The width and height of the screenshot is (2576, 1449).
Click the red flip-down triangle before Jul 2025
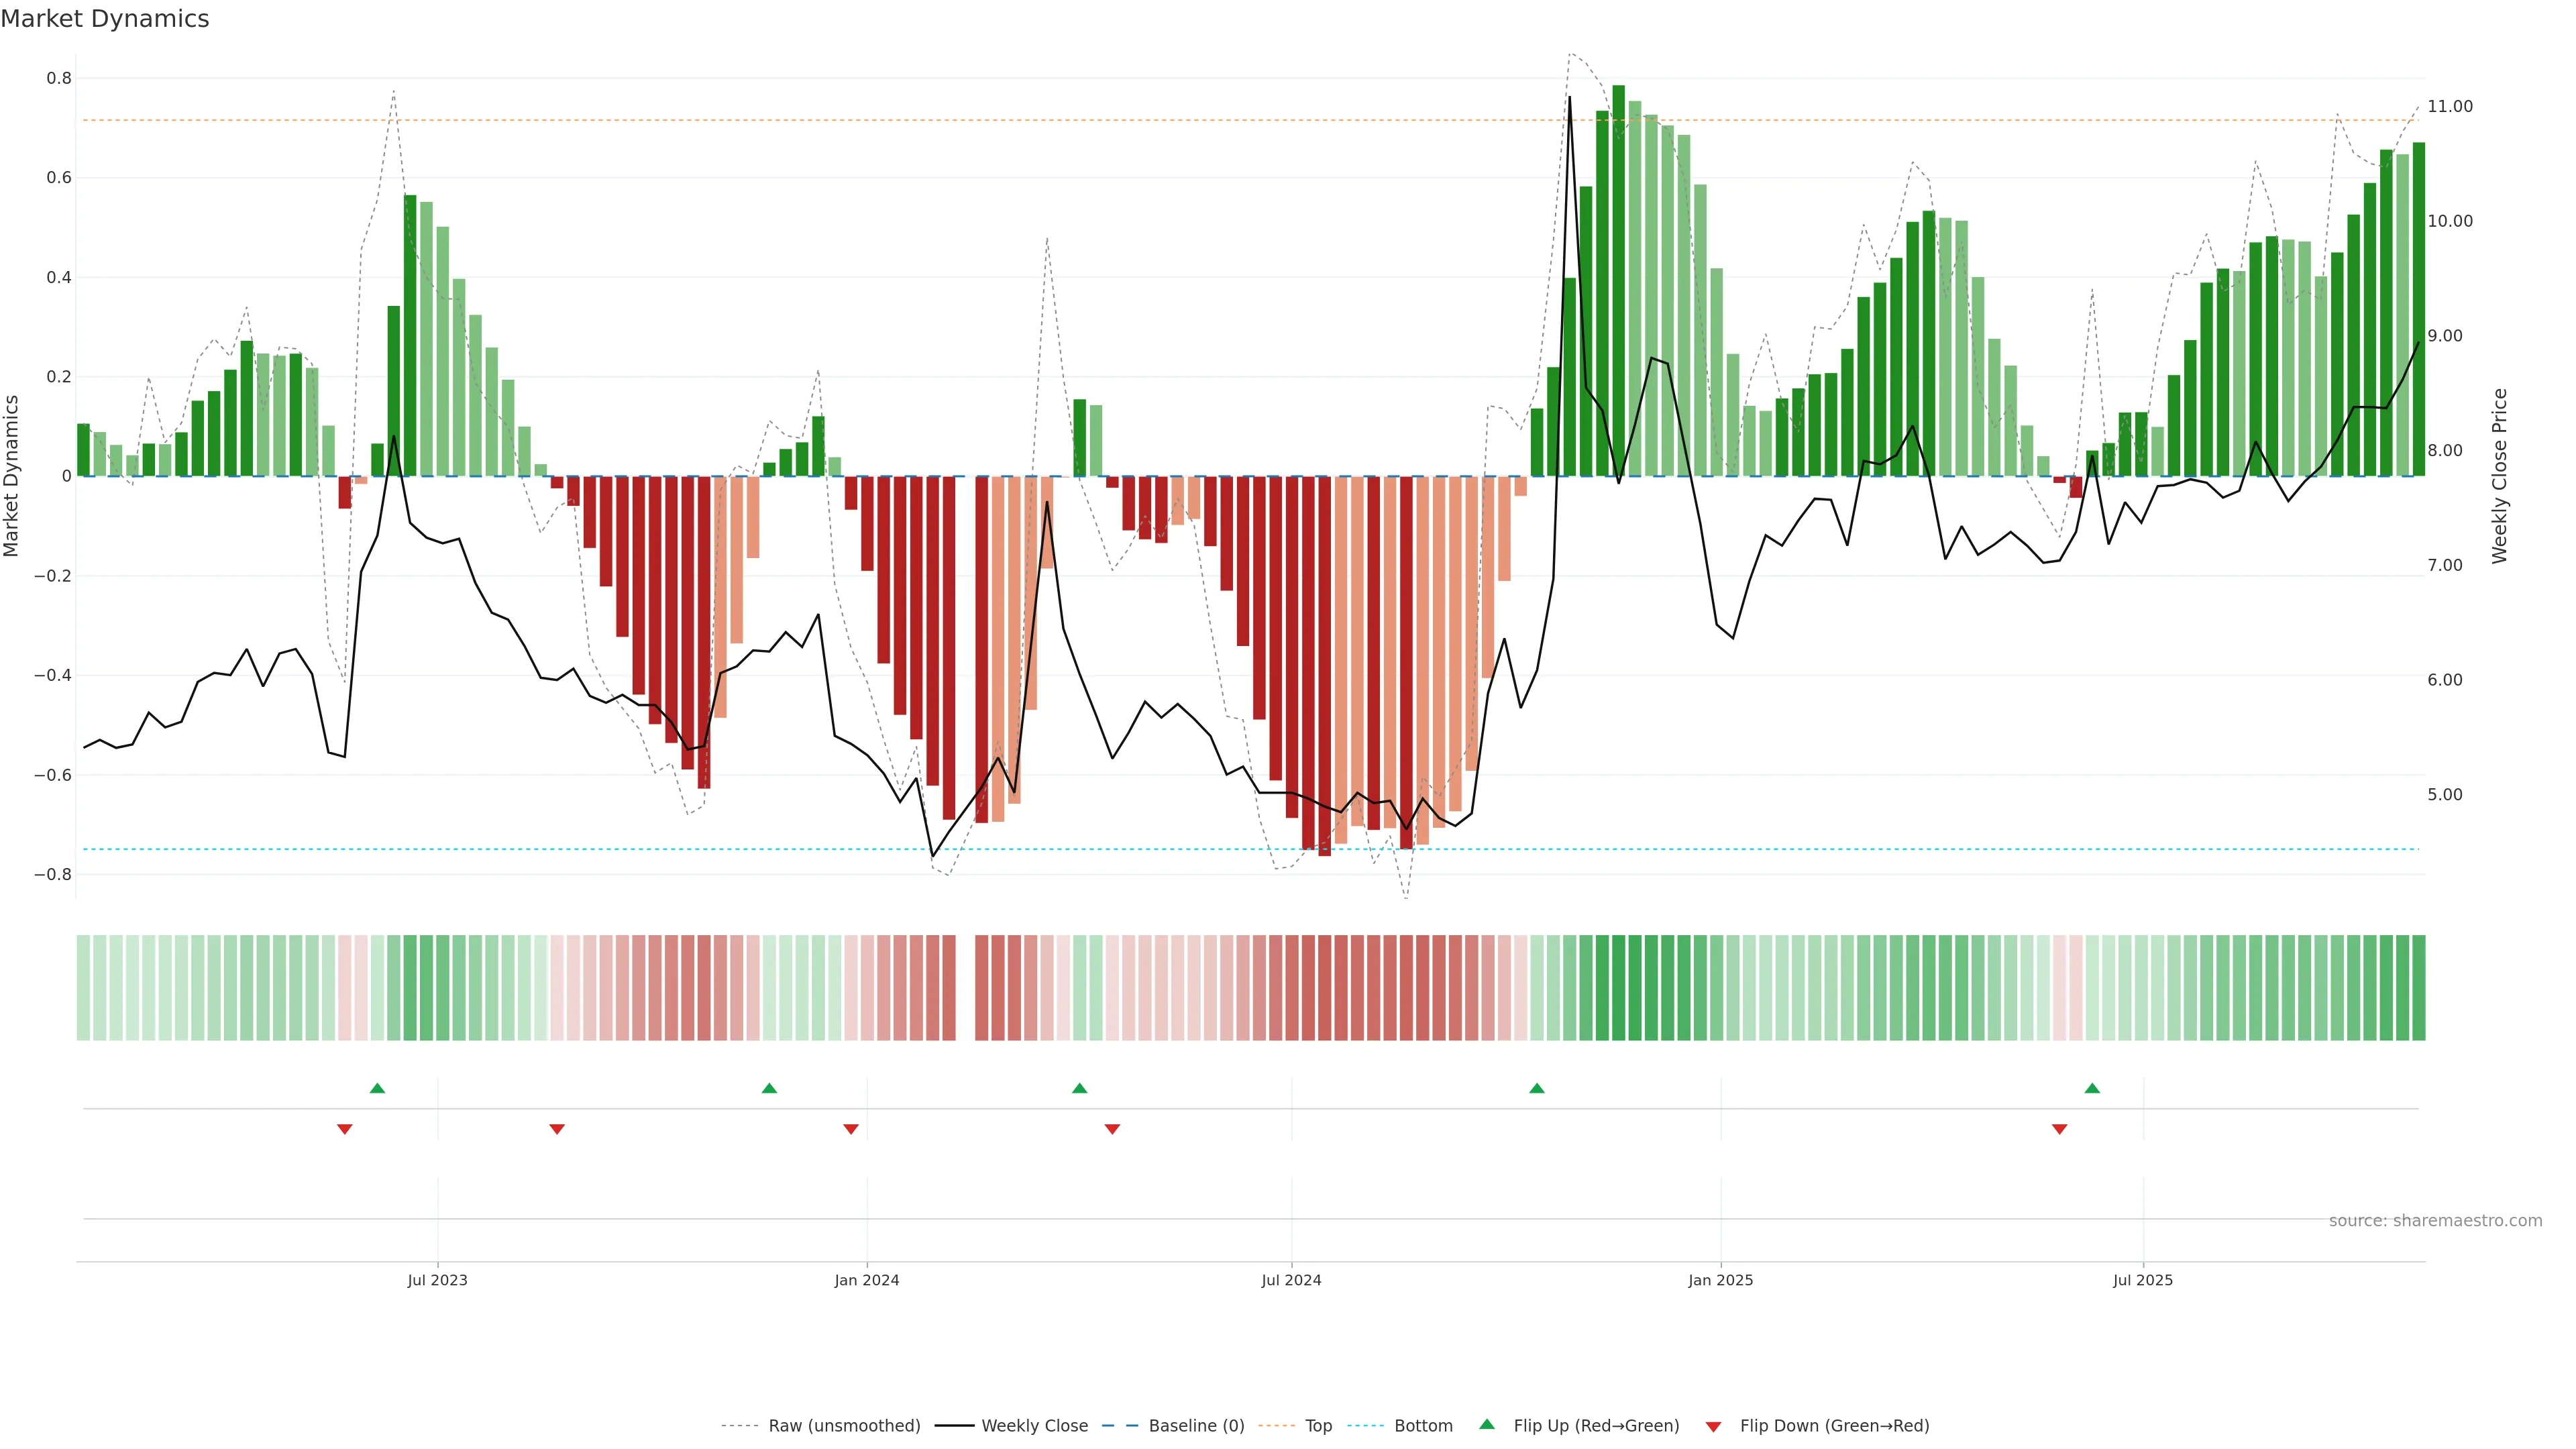click(2059, 1129)
